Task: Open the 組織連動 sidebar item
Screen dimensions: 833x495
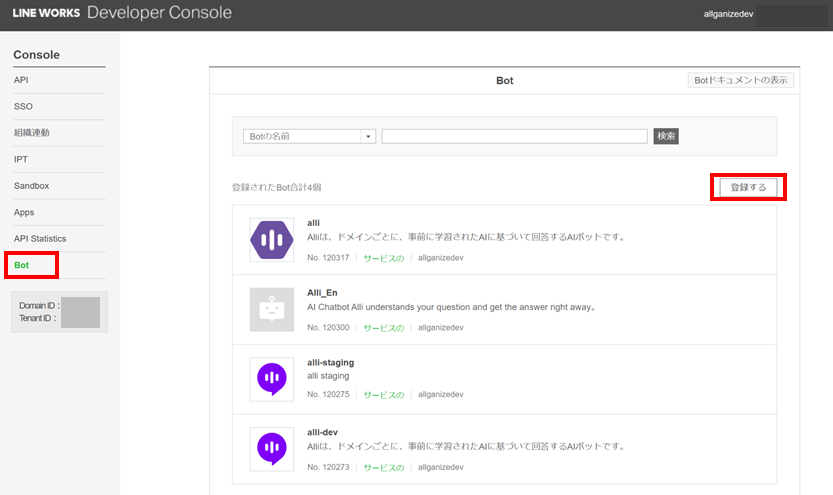Action: pos(31,133)
